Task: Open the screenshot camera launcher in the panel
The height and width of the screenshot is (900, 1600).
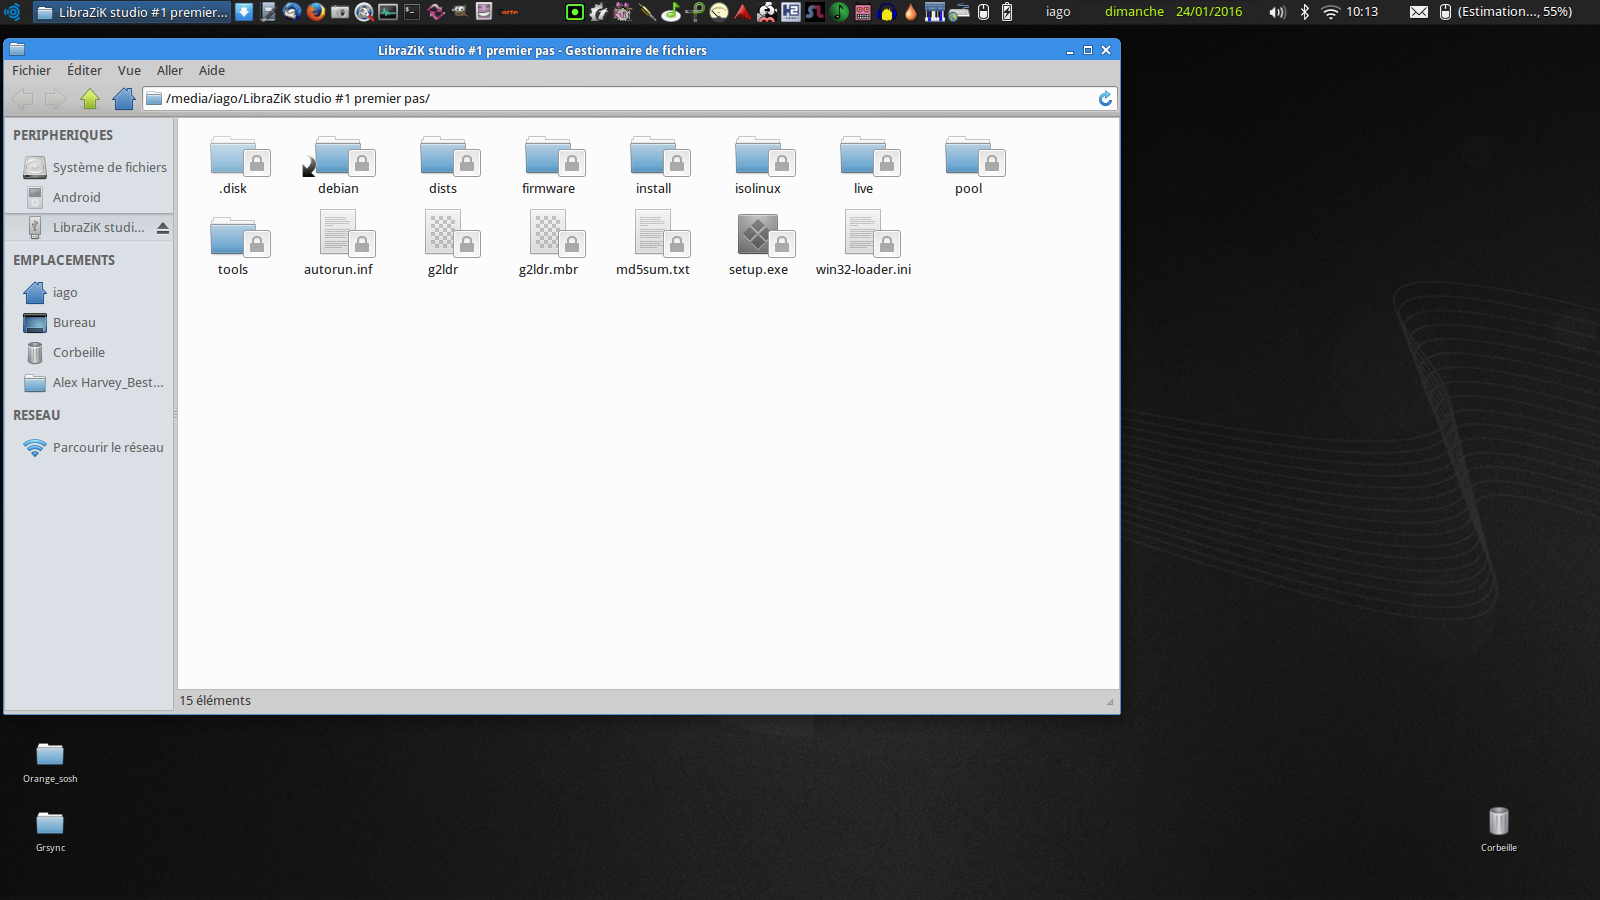Action: 340,12
